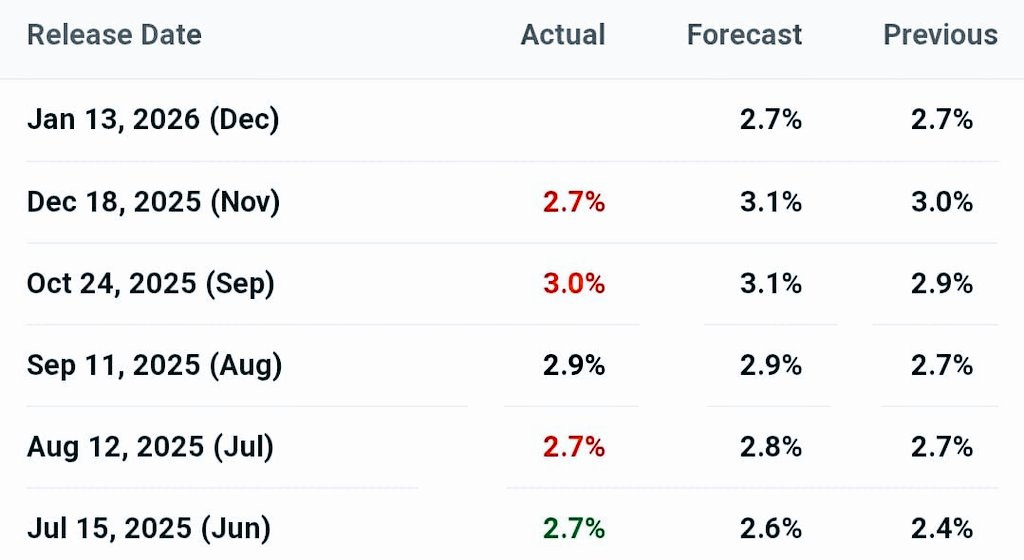Click the previous value for Oct 24, 2025
This screenshot has height=560, width=1024.
(x=942, y=284)
